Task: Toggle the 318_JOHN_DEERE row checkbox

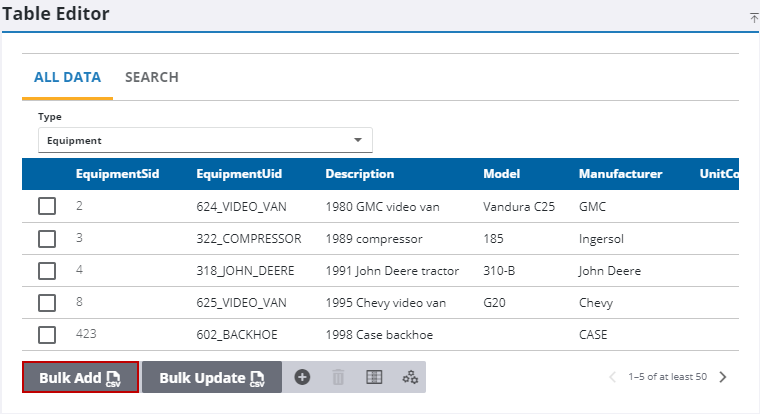Action: [x=47, y=271]
